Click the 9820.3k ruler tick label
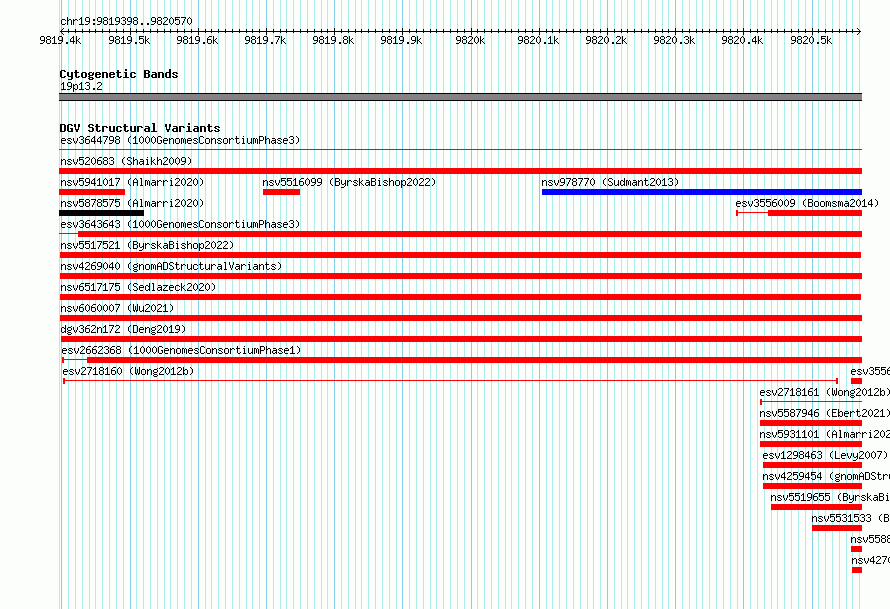This screenshot has width=890, height=609. (674, 40)
